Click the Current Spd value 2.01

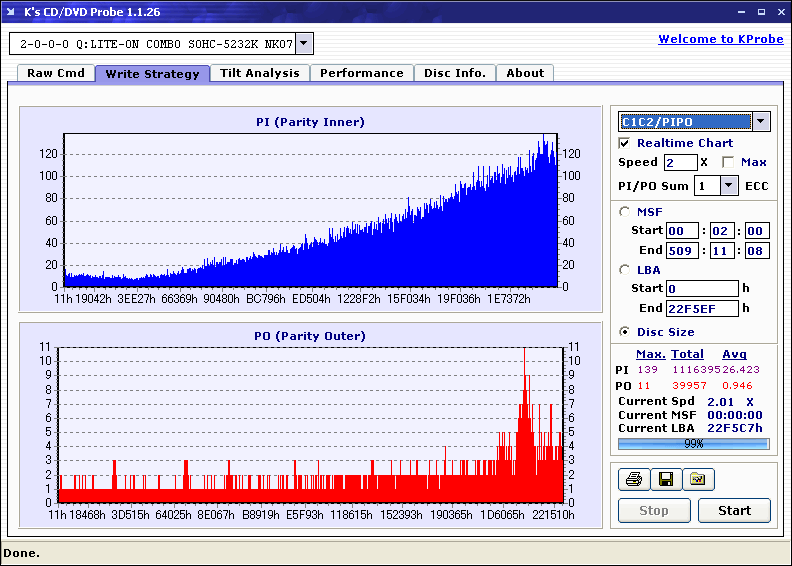720,402
